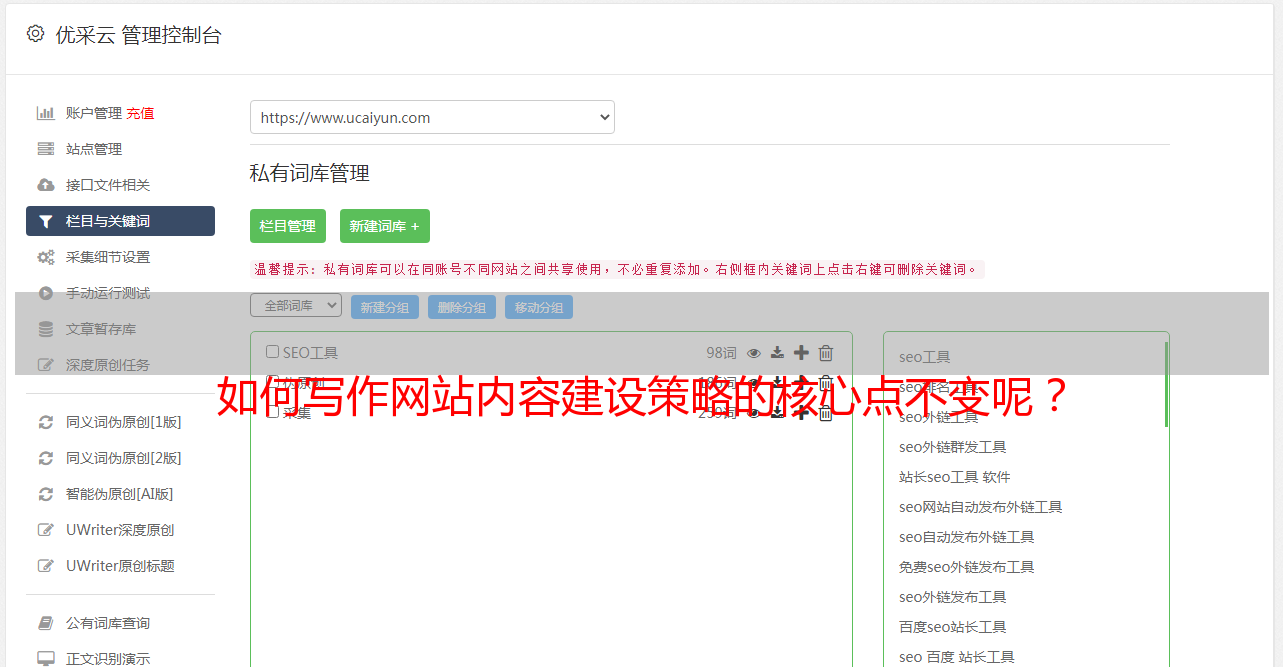Click the 移动分组 button
1283x667 pixels.
coord(539,307)
